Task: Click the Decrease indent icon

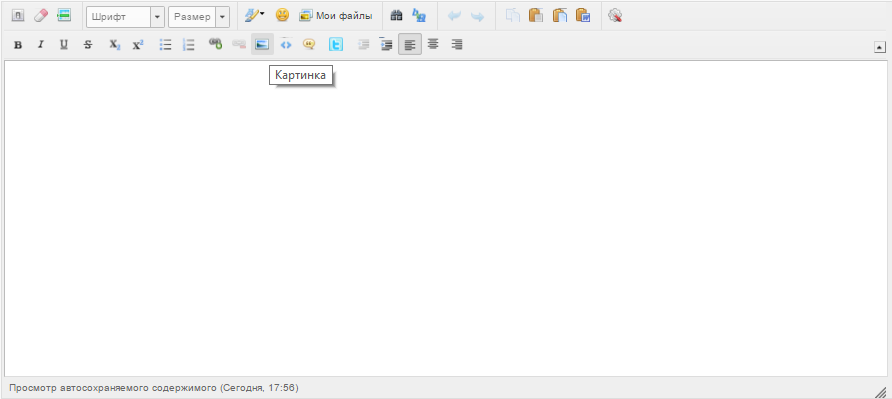Action: coord(364,44)
